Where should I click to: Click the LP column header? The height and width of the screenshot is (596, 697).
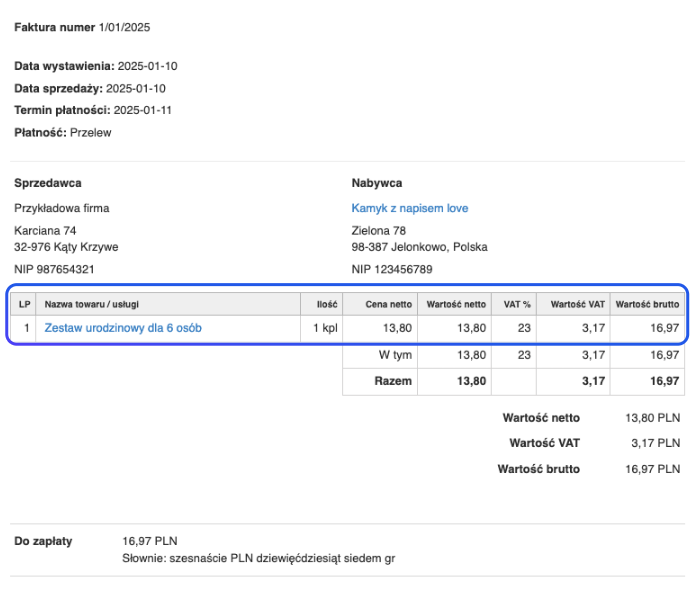24,303
